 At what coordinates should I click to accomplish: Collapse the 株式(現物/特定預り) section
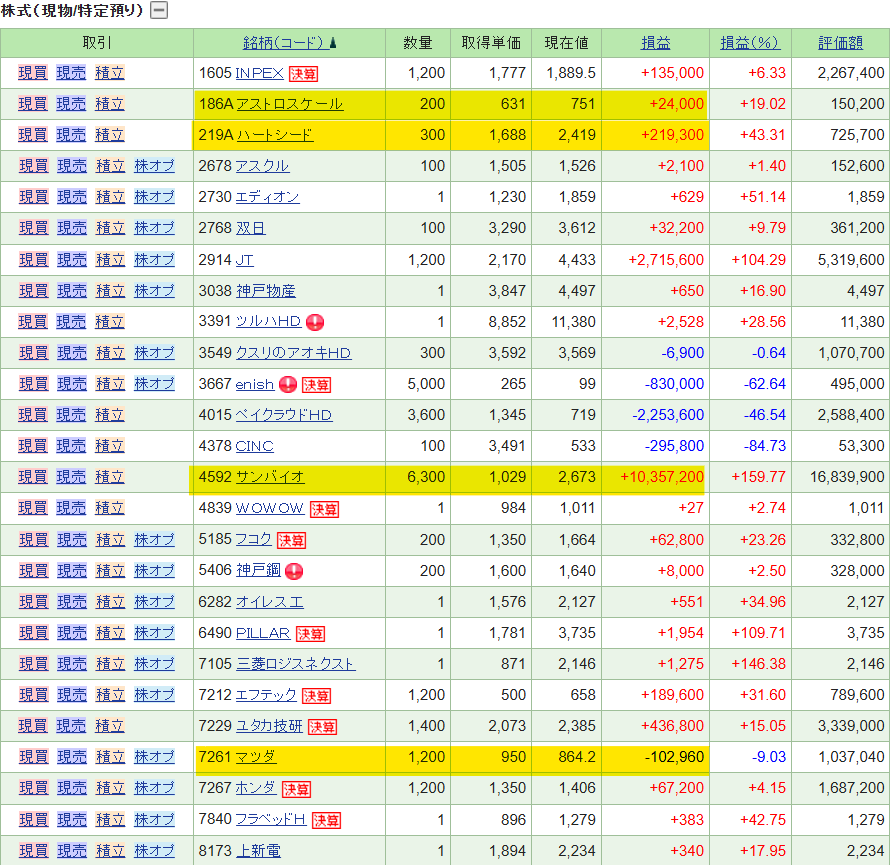[x=159, y=10]
